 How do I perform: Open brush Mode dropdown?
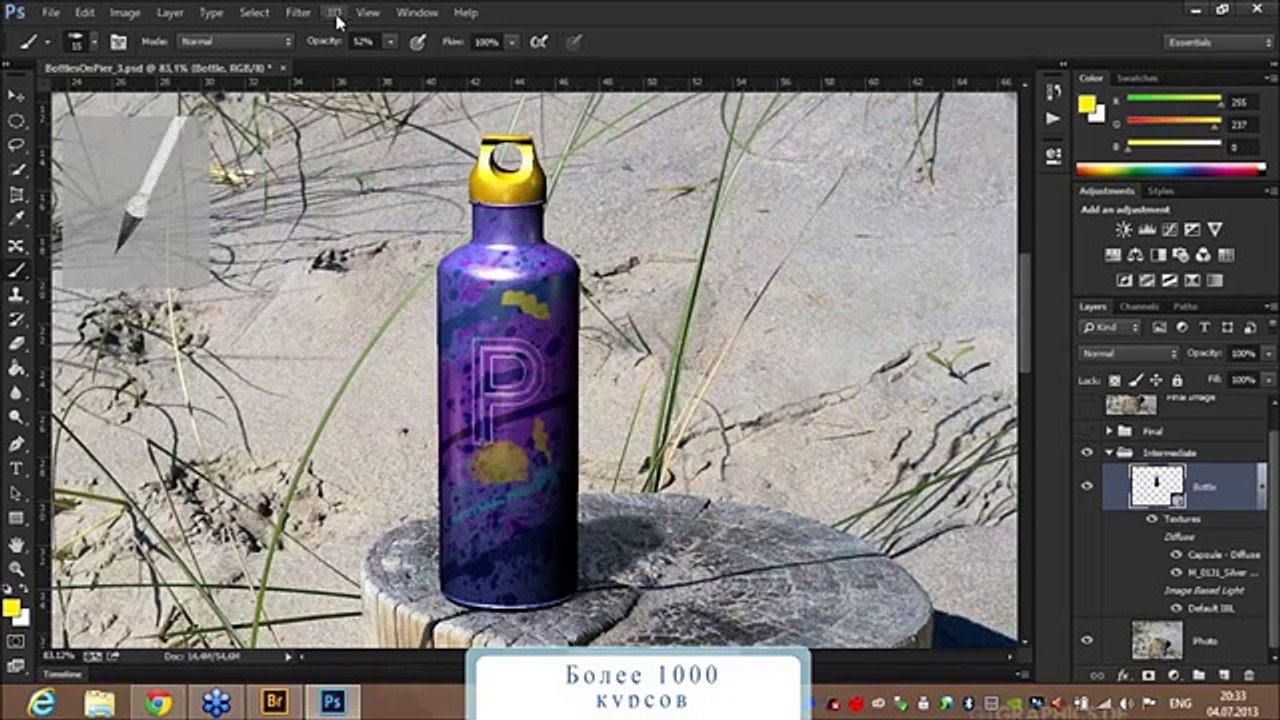click(x=236, y=42)
